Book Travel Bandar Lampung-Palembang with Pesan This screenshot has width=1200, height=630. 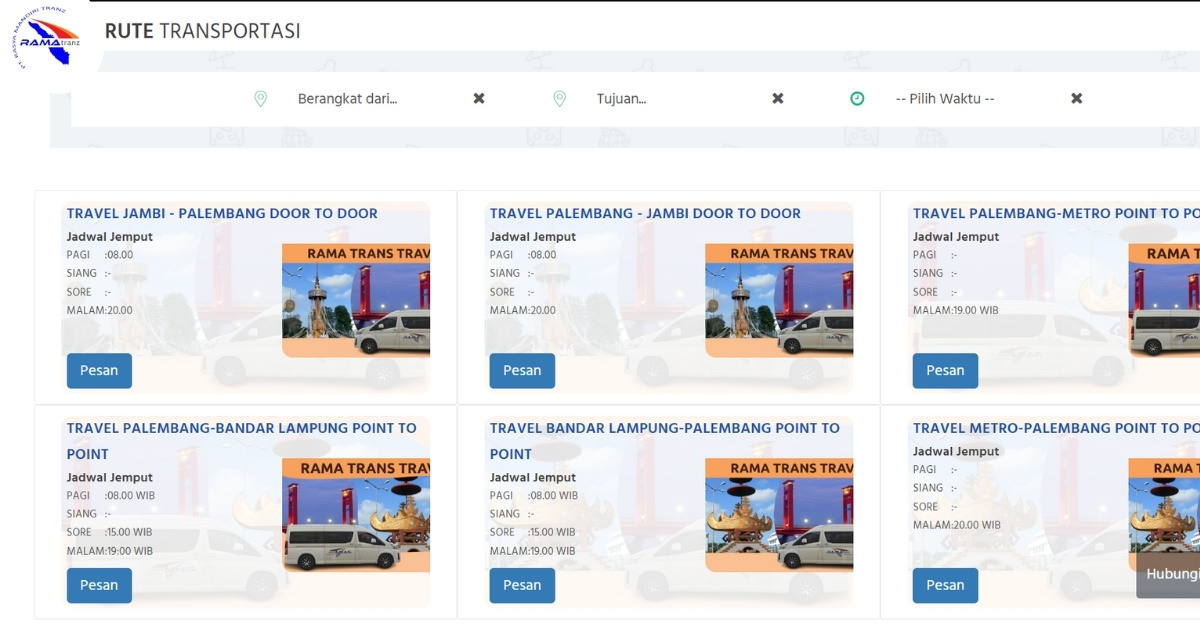pos(522,585)
